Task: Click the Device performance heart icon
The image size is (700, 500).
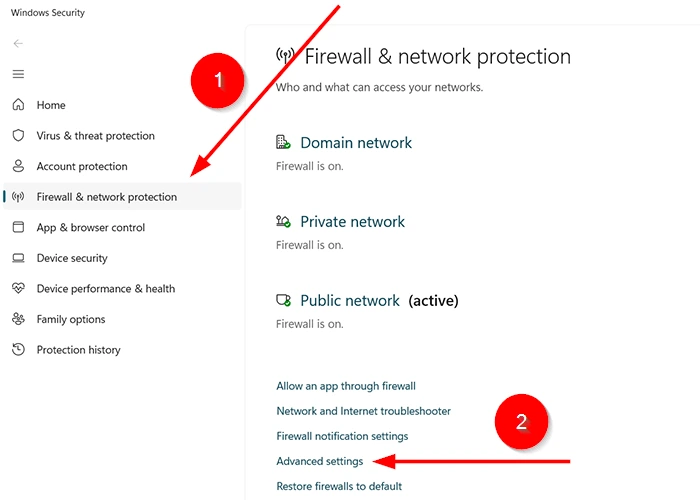Action: tap(18, 288)
